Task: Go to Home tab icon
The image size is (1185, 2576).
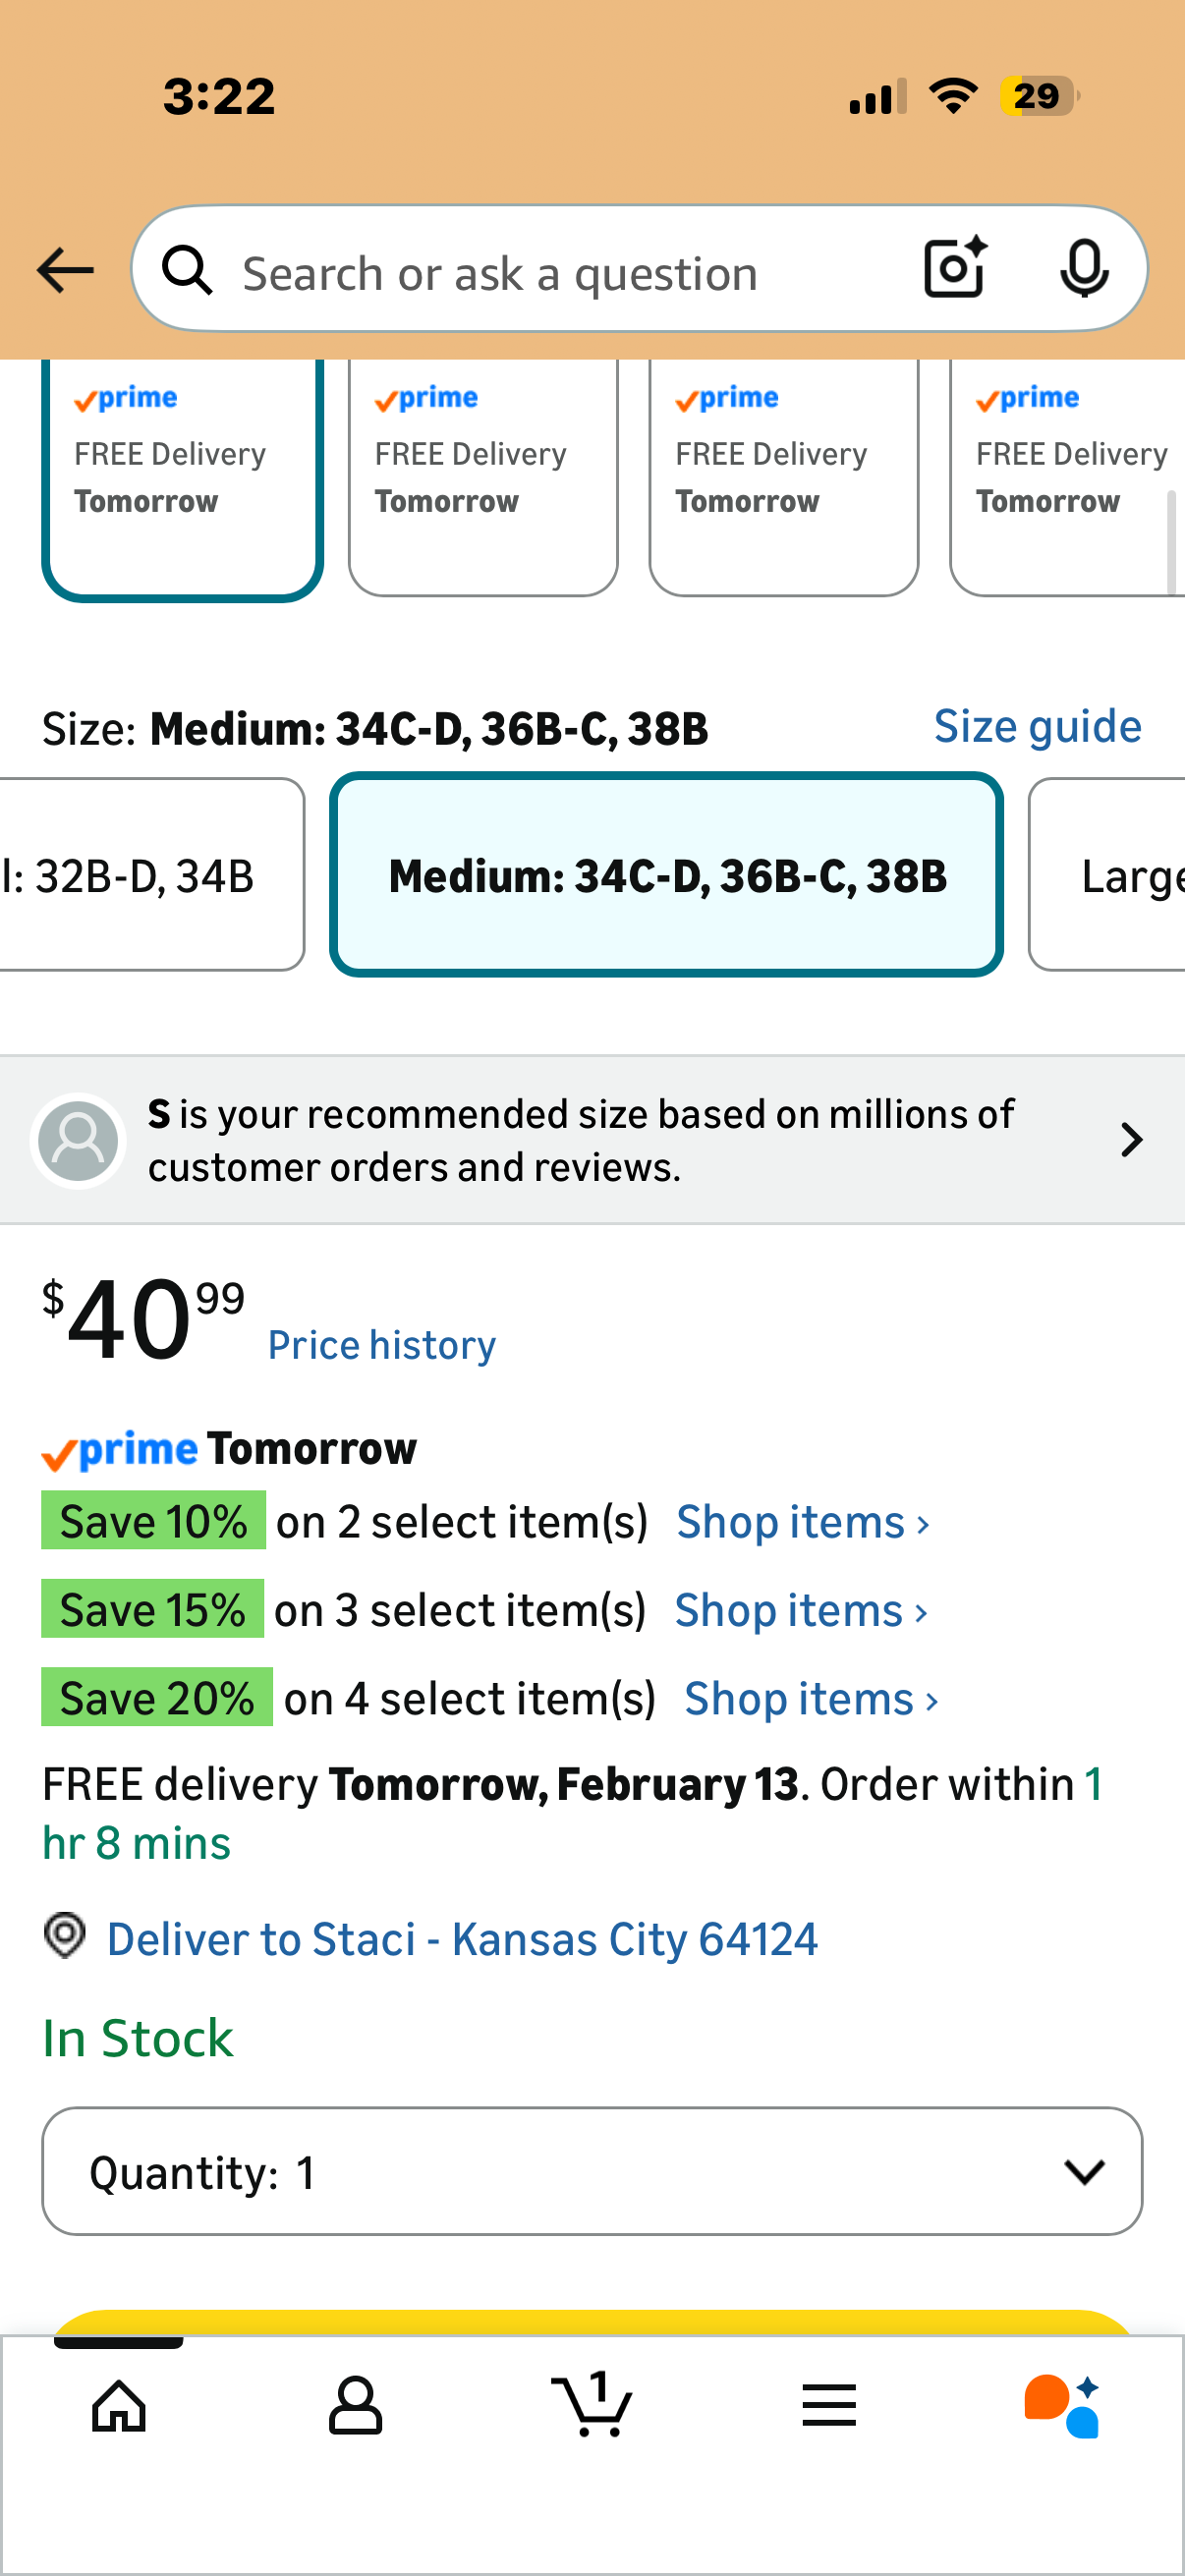Action: pos(119,2405)
